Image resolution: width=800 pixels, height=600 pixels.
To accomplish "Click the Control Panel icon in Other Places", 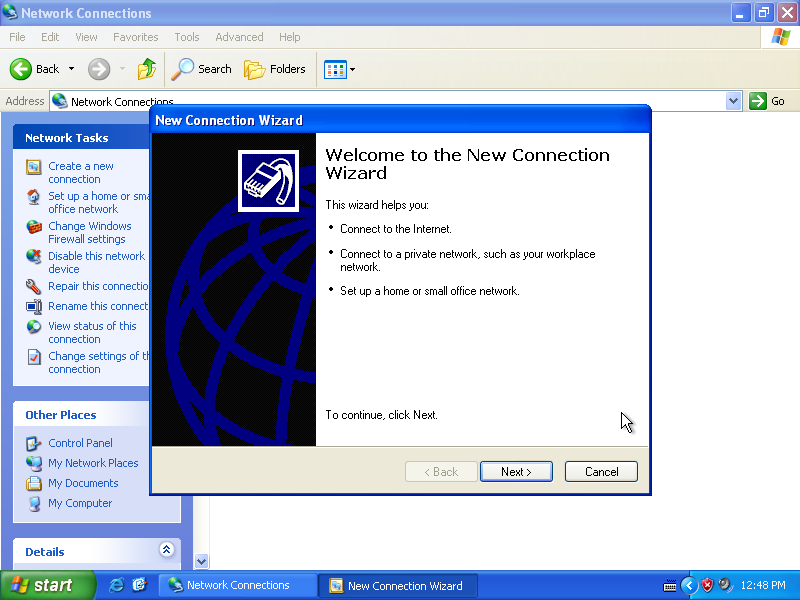I will click(x=34, y=443).
